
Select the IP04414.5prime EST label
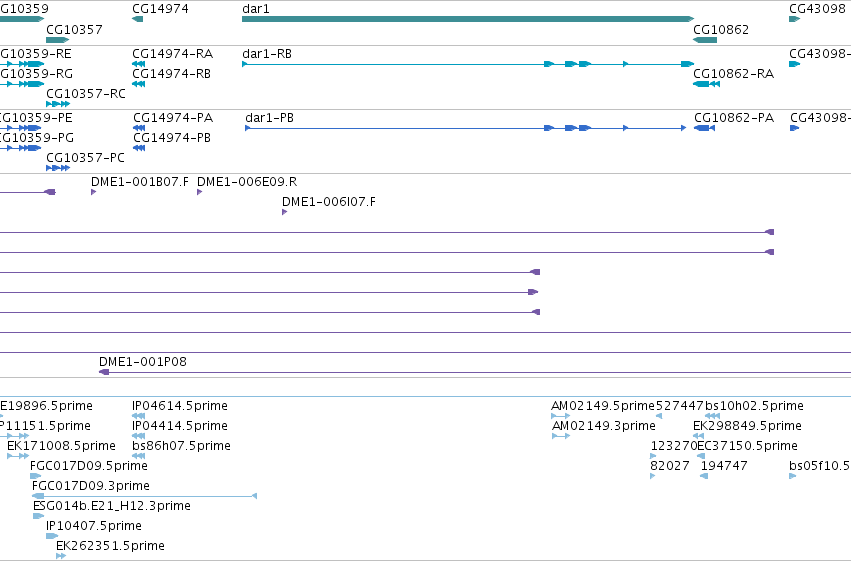tap(180, 426)
